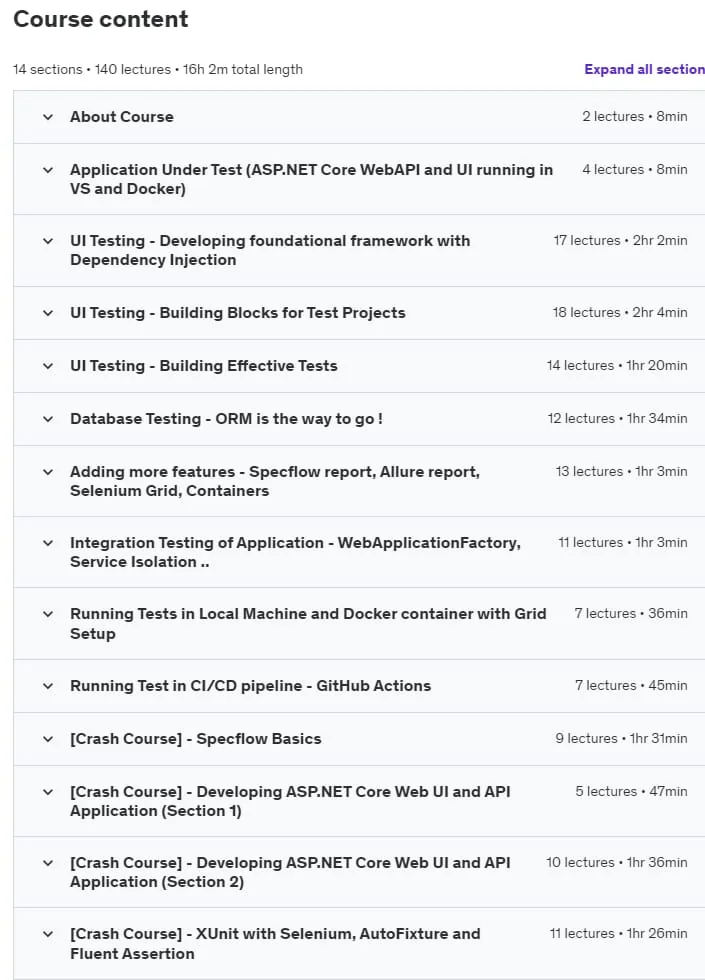Expand Database Testing ORM section arrow

click(48, 419)
